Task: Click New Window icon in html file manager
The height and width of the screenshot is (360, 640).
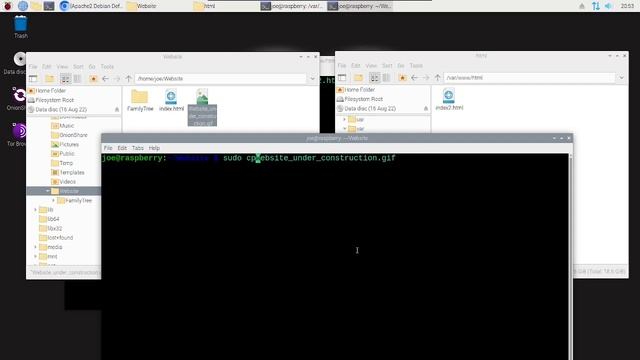Action: click(342, 77)
